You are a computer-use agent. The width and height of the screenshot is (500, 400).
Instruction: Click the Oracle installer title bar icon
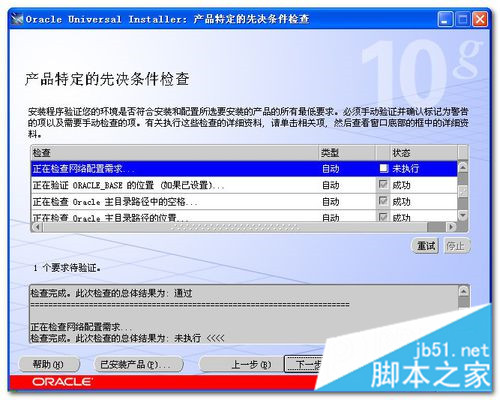point(17,19)
